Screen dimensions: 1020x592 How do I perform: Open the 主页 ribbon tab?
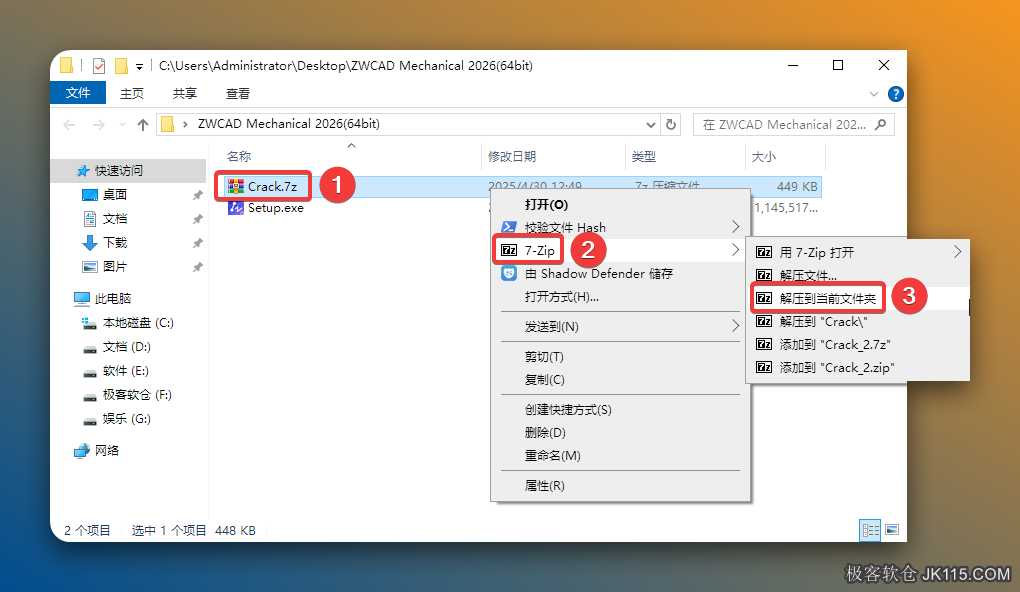(x=131, y=94)
